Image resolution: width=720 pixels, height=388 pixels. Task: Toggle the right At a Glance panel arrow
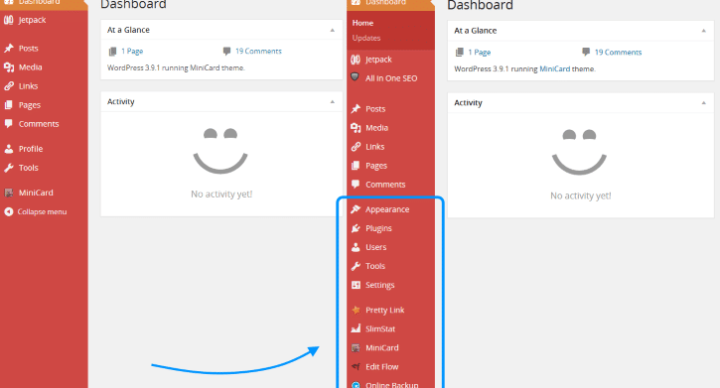(703, 31)
